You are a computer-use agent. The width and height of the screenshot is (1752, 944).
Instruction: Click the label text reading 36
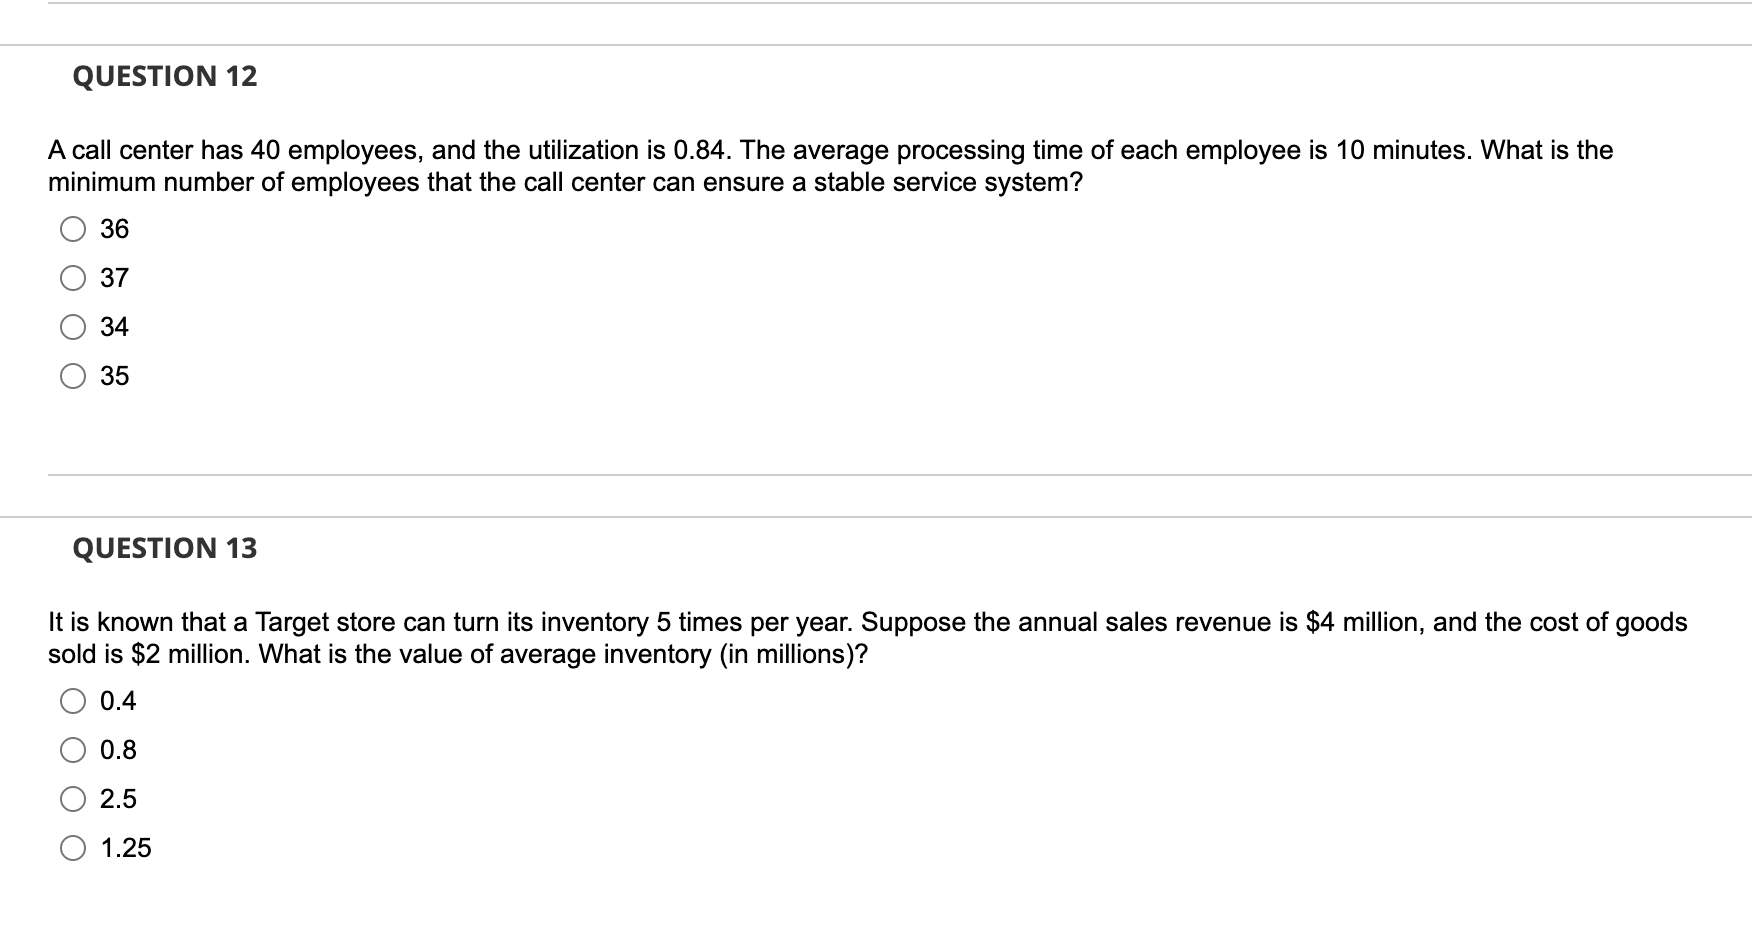(x=113, y=229)
